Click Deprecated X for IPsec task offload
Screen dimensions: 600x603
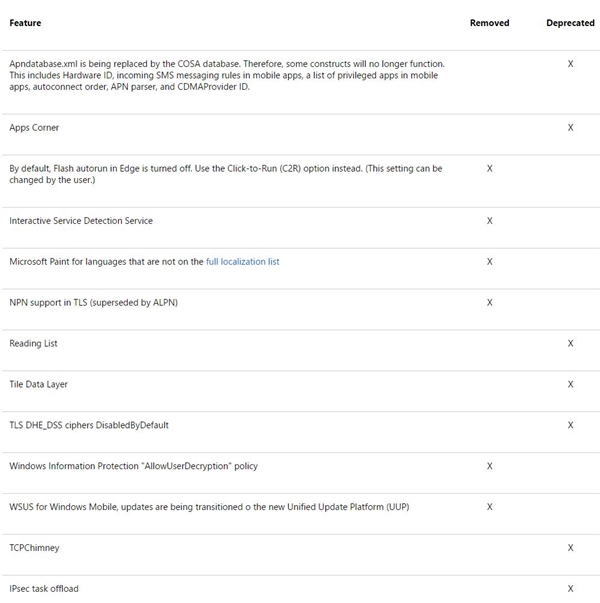(570, 588)
